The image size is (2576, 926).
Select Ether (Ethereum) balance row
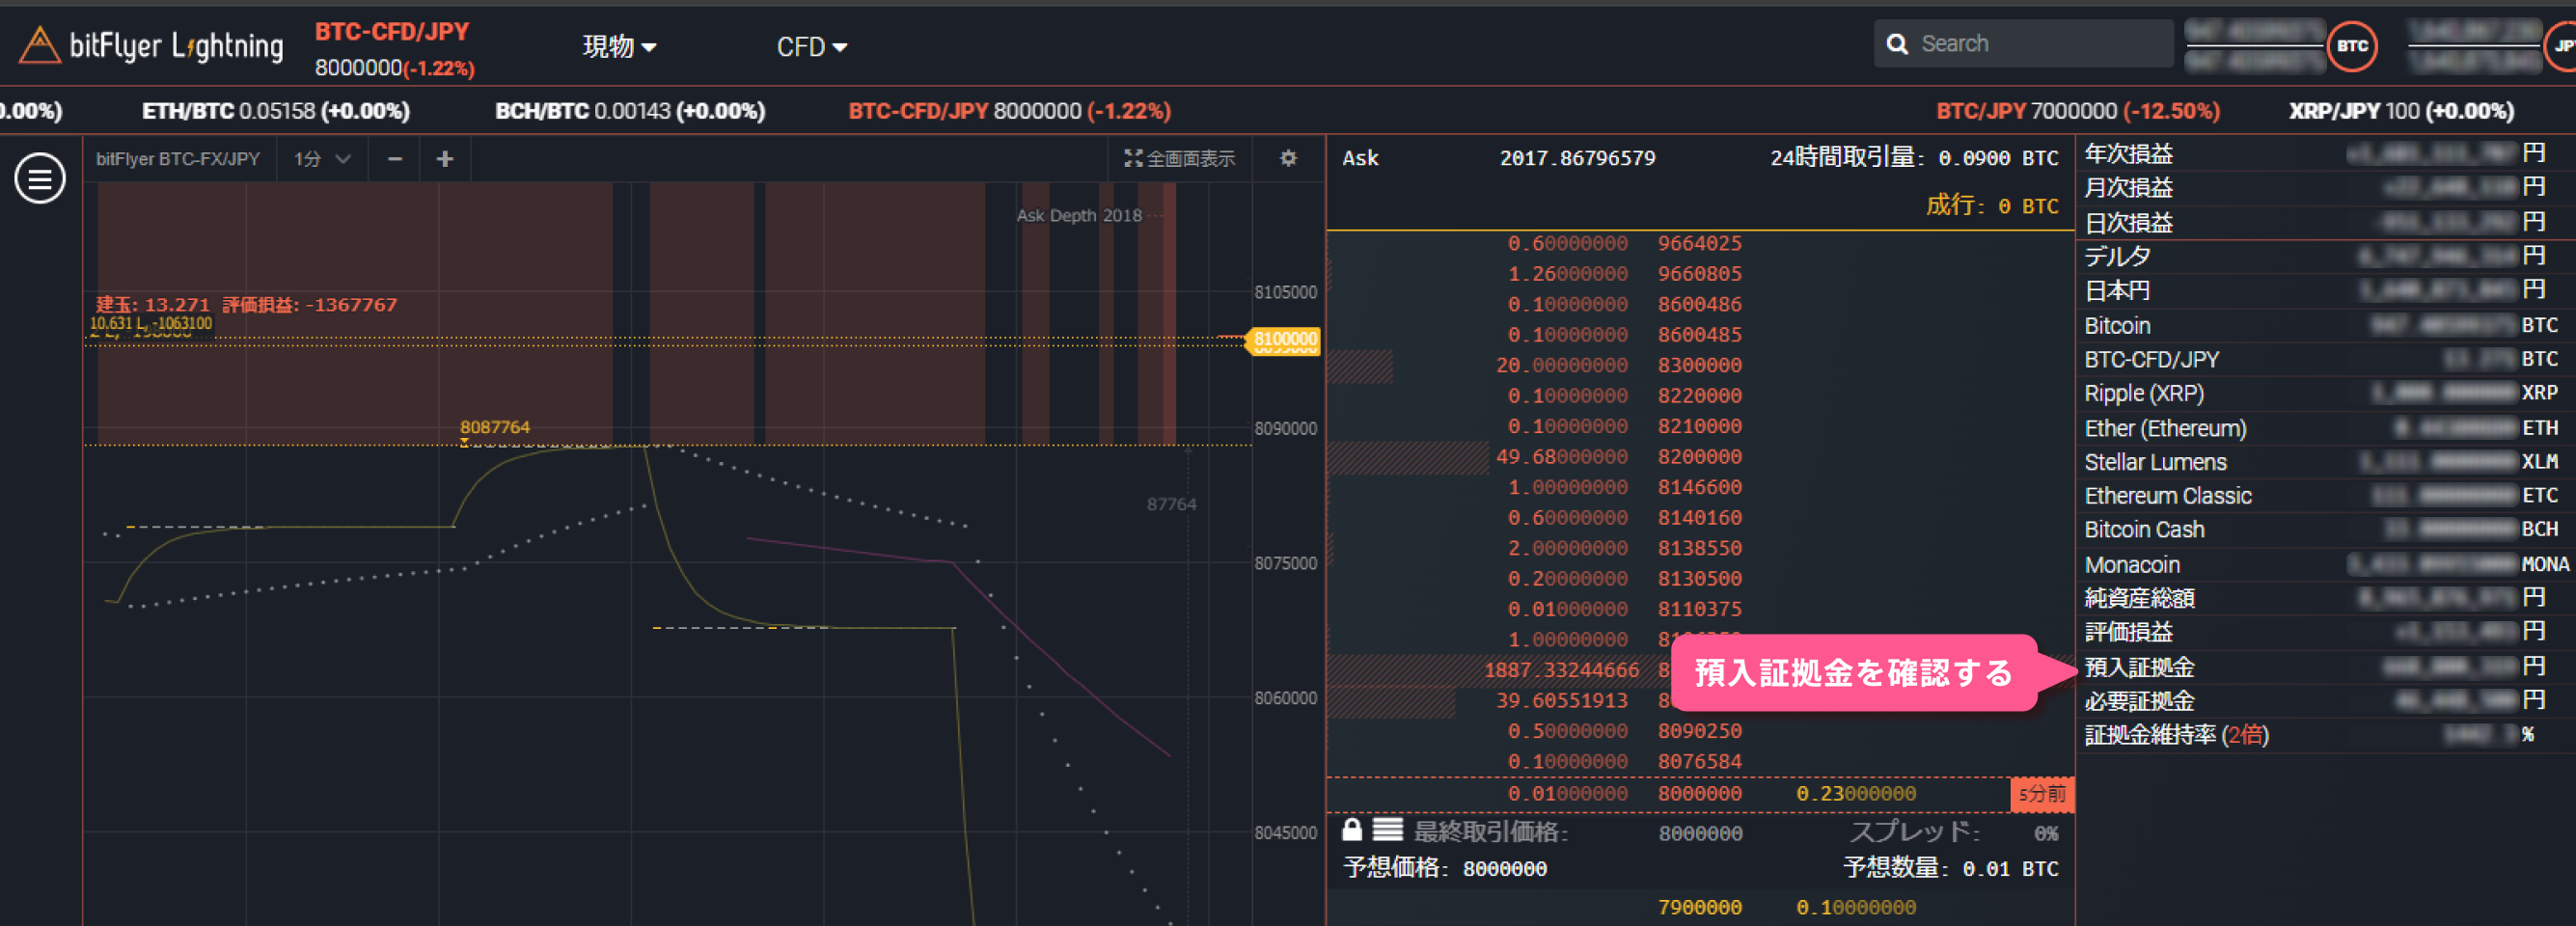[x=2325, y=428]
